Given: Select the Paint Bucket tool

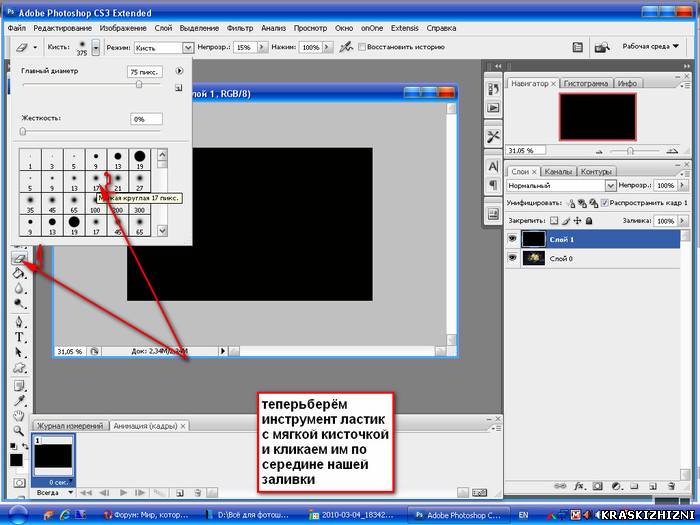Looking at the screenshot, I should pos(19,273).
